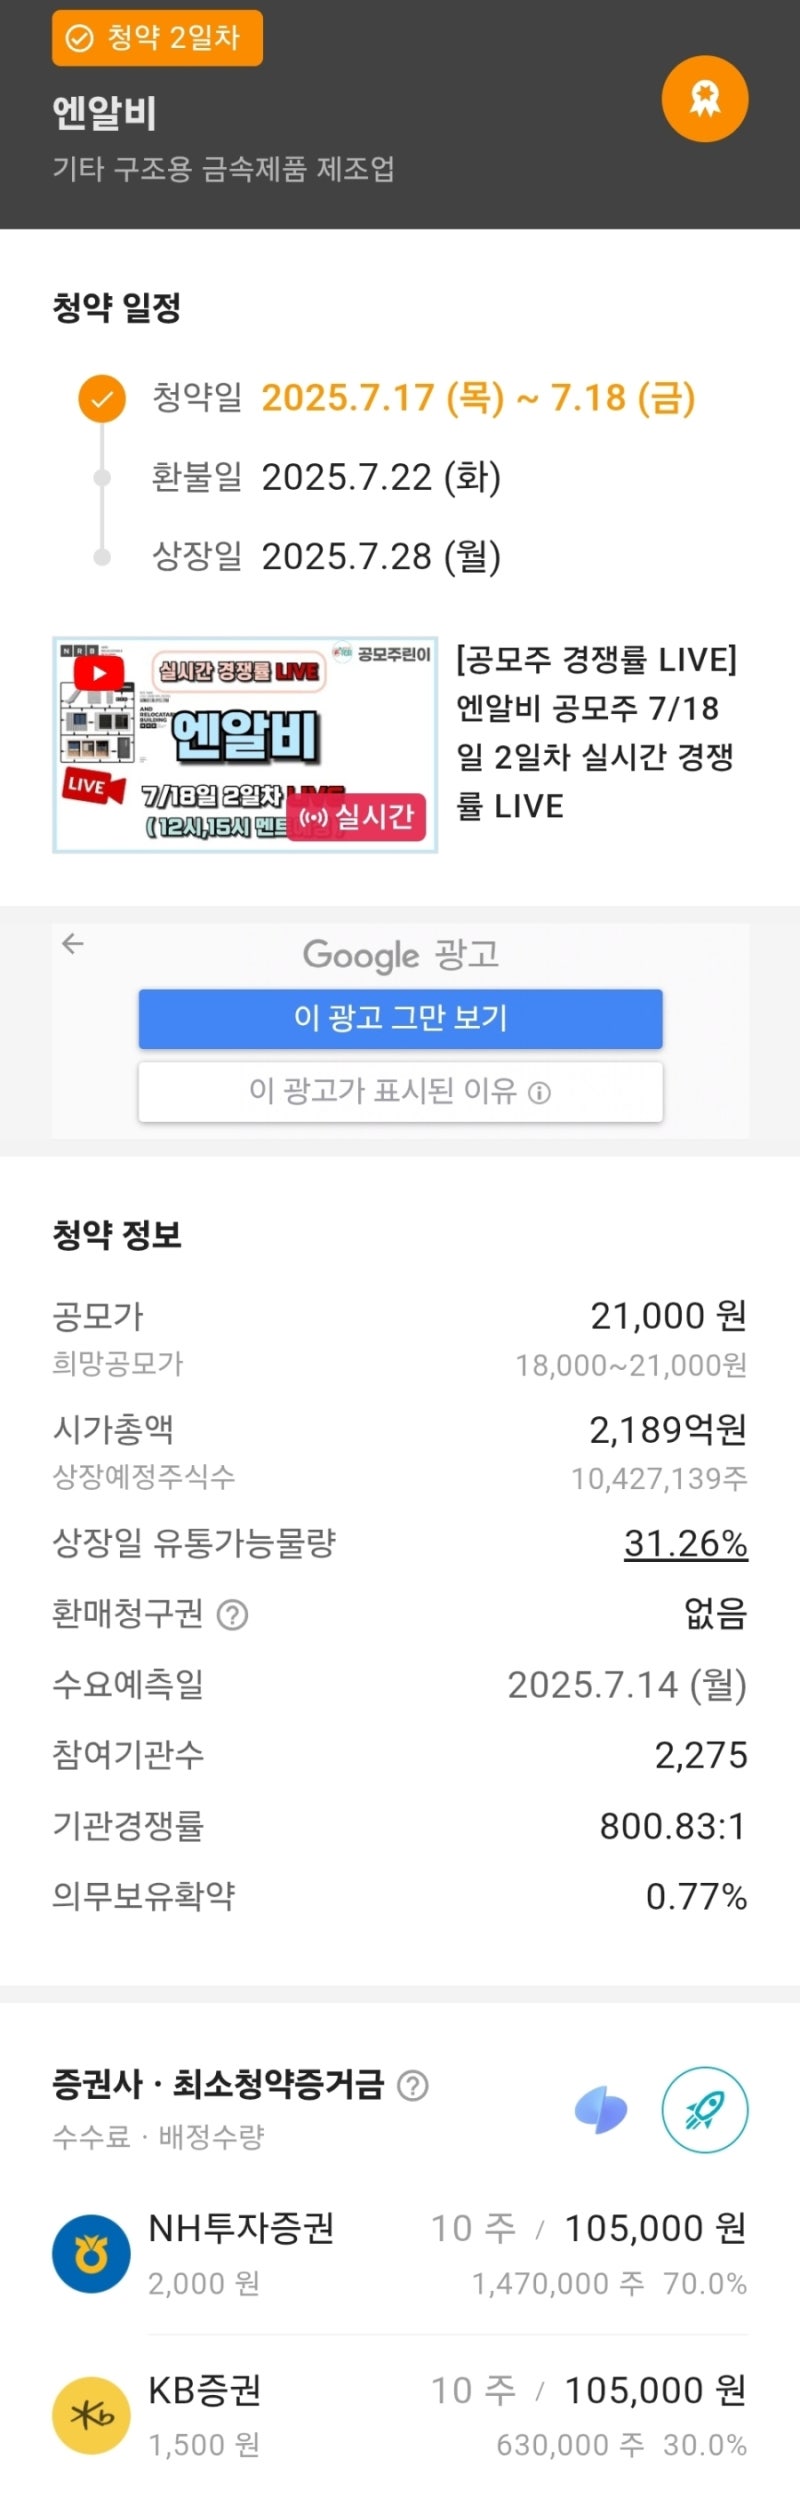Image resolution: width=800 pixels, height=2515 pixels.
Task: Select the KB증권 brokerage row
Action: [x=400, y=2416]
